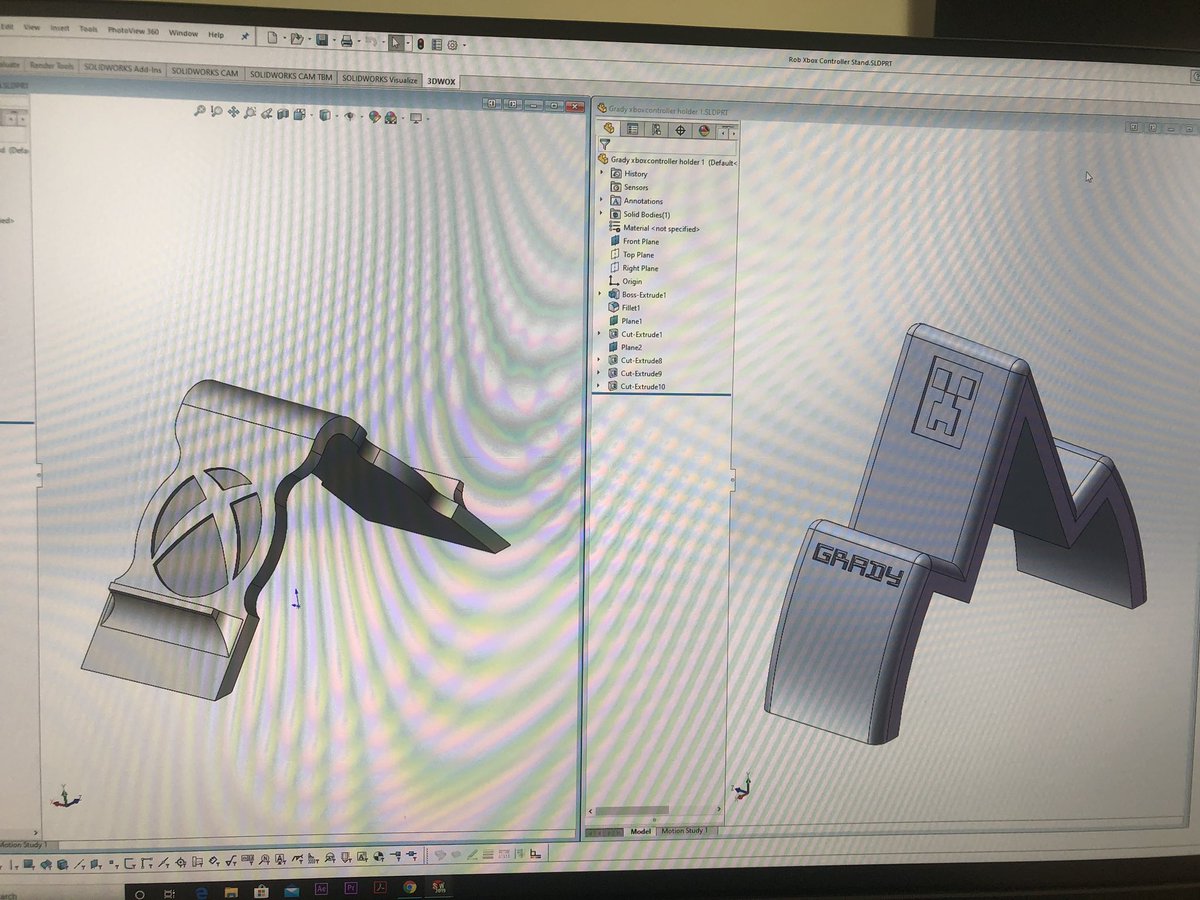Screen dimensions: 1200x900
Task: Expand the Cut-Extrude8 feature
Action: tap(598, 359)
